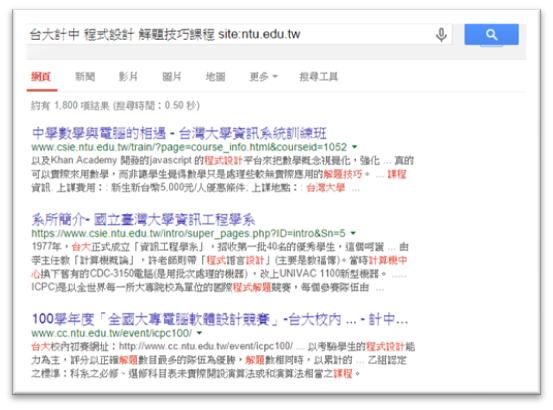This screenshot has width=553, height=410.
Task: Click the www.csie.ntu.edu.tw/train URL text
Action: click(189, 147)
